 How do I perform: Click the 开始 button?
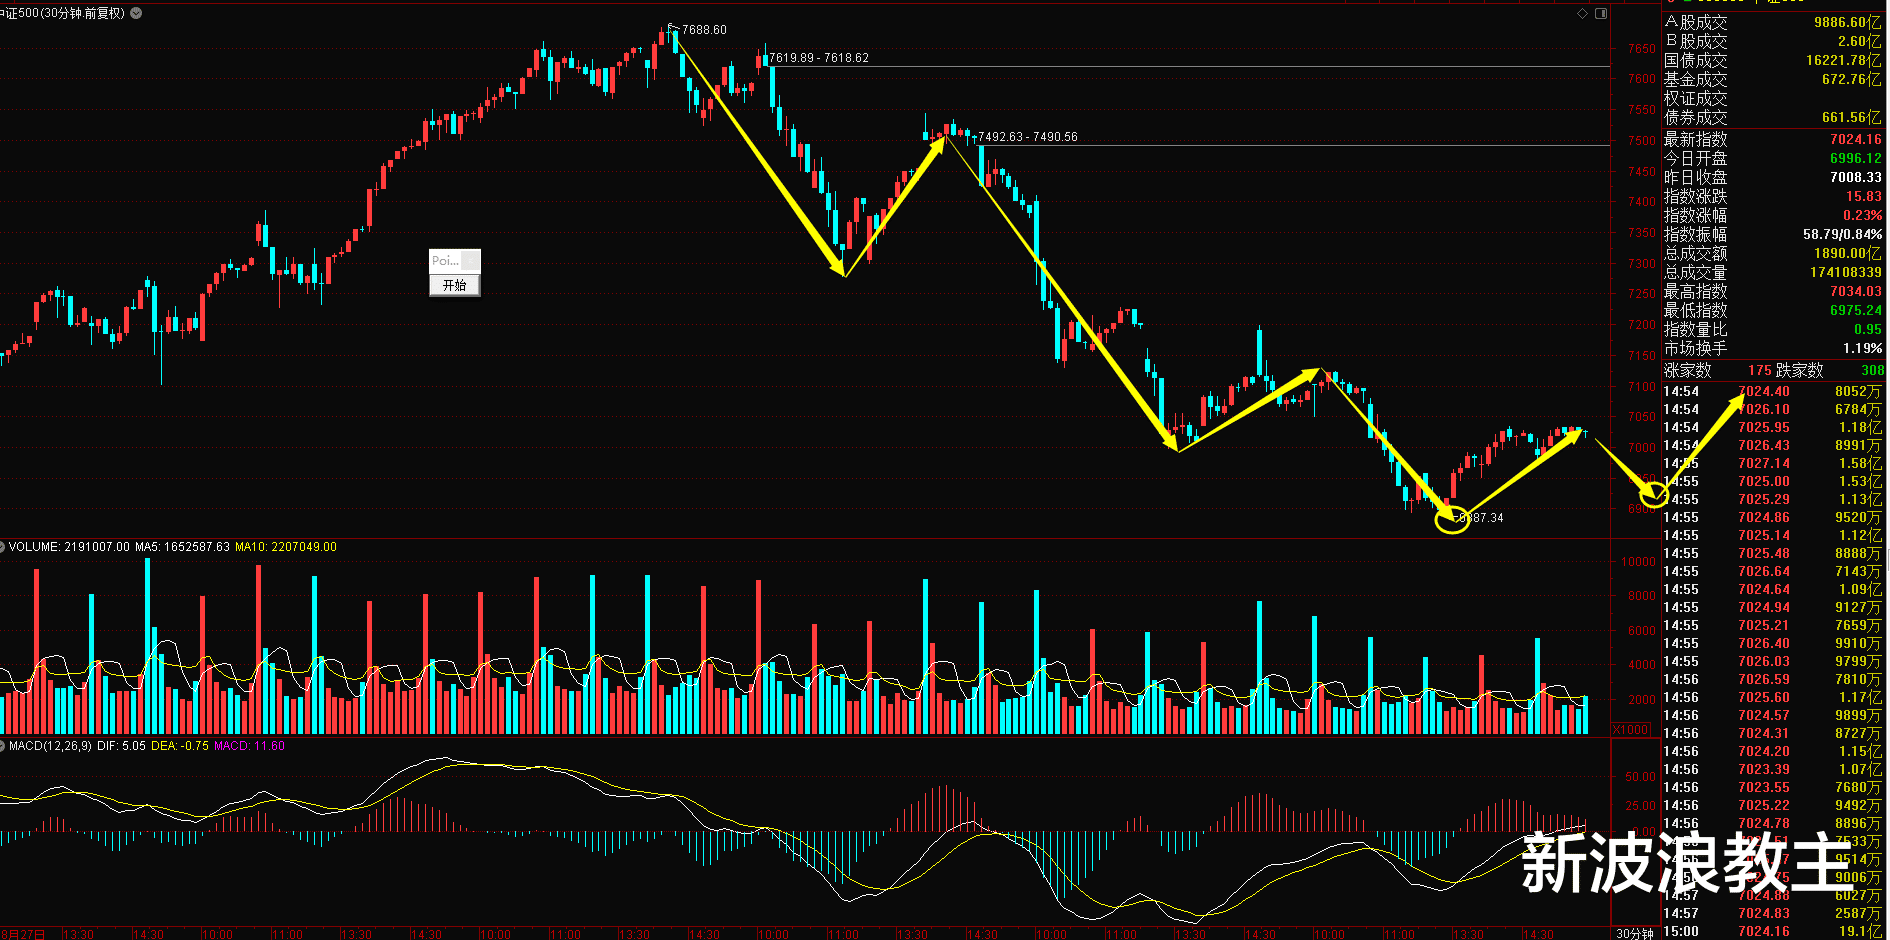click(x=455, y=285)
